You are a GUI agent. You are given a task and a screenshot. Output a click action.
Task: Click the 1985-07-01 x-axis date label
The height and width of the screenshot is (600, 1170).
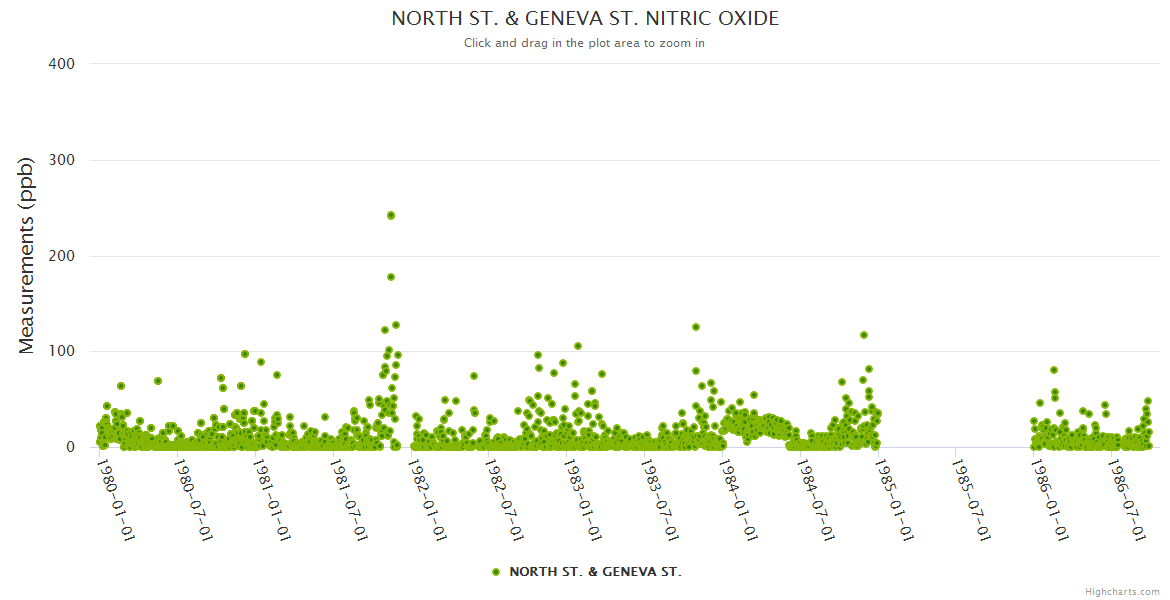pyautogui.click(x=971, y=500)
